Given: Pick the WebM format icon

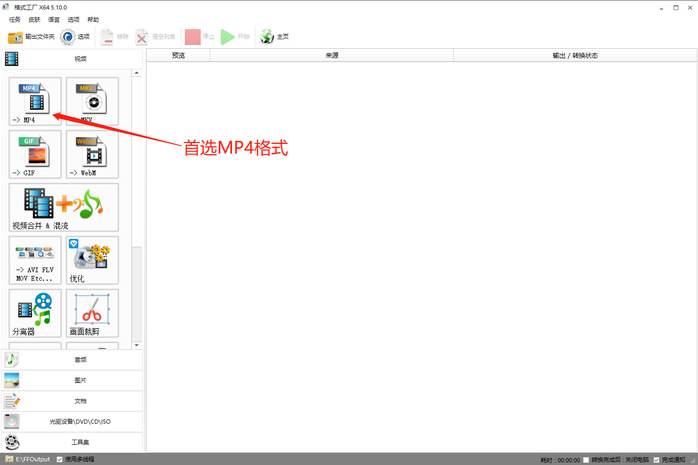Looking at the screenshot, I should point(92,154).
